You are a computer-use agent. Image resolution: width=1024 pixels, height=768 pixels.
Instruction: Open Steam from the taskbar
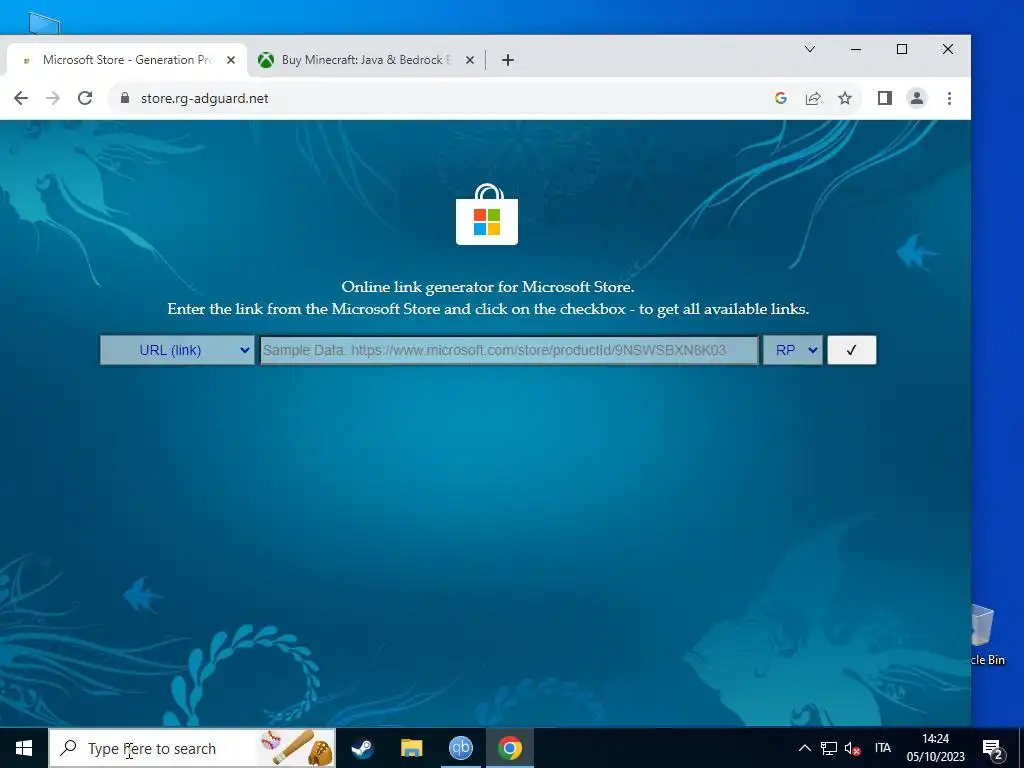(362, 748)
